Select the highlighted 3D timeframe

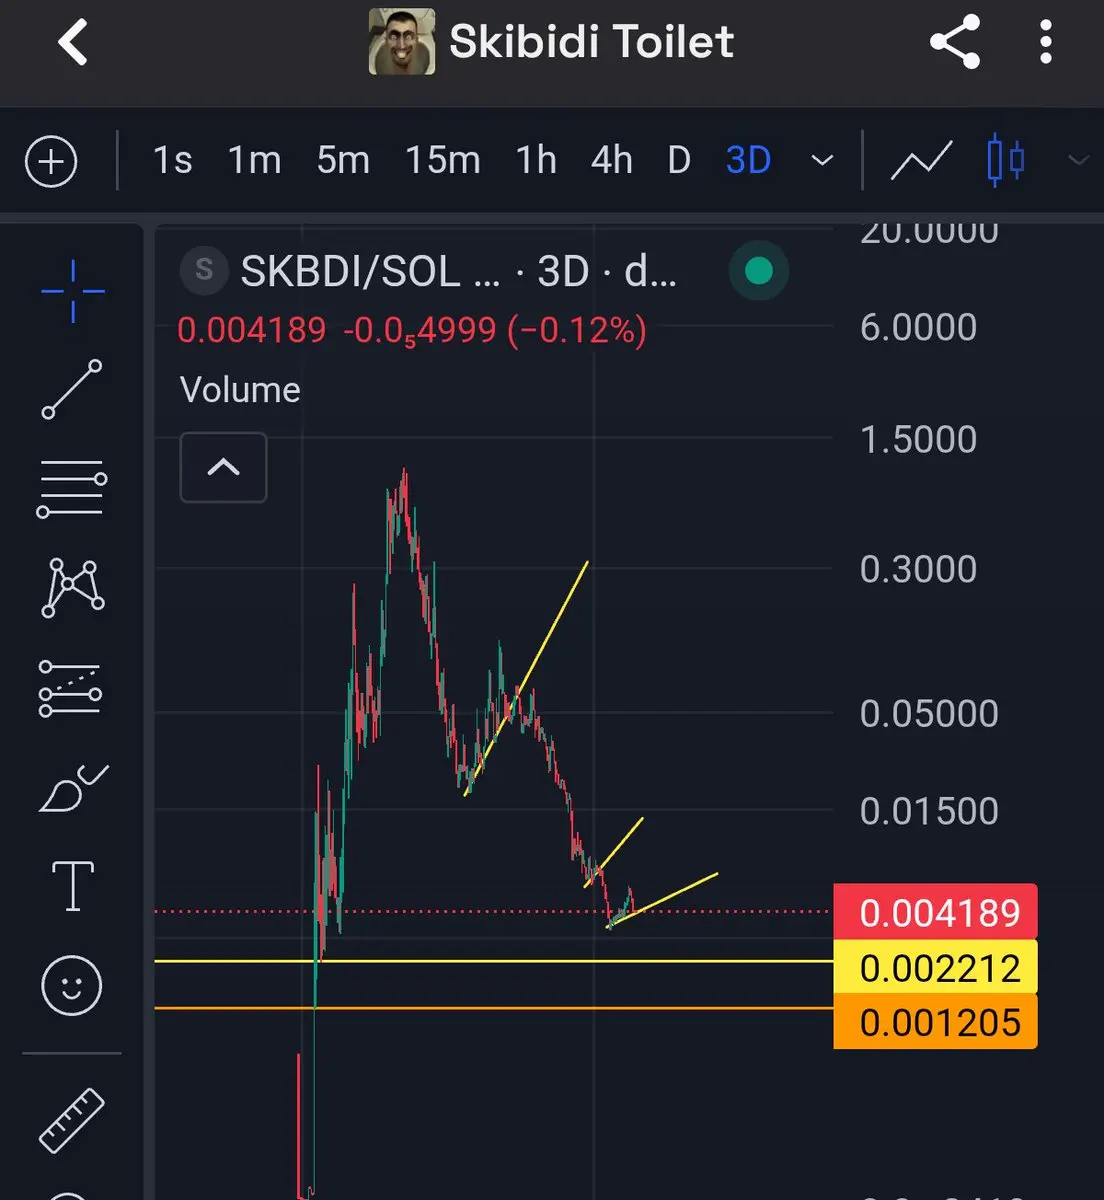[748, 160]
